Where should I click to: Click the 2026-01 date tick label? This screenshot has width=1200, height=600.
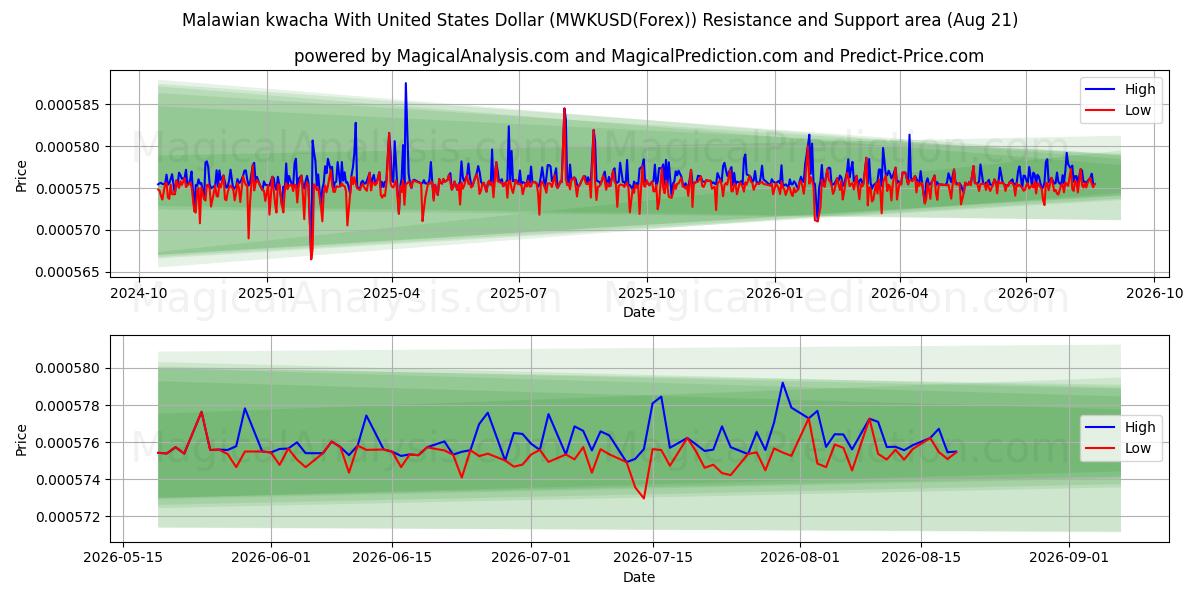[774, 293]
